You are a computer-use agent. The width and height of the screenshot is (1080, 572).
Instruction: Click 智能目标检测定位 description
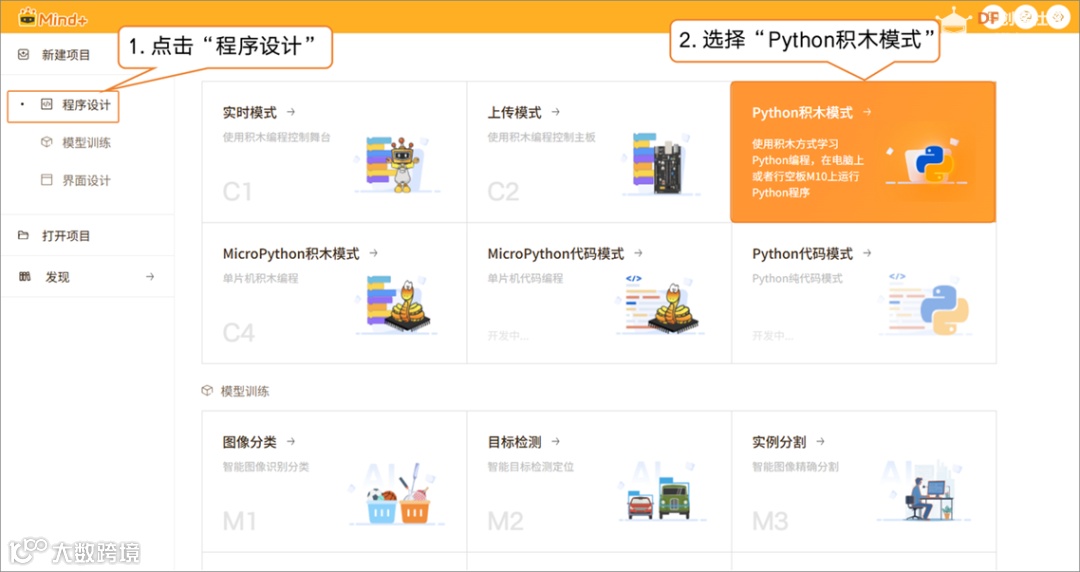point(530,467)
